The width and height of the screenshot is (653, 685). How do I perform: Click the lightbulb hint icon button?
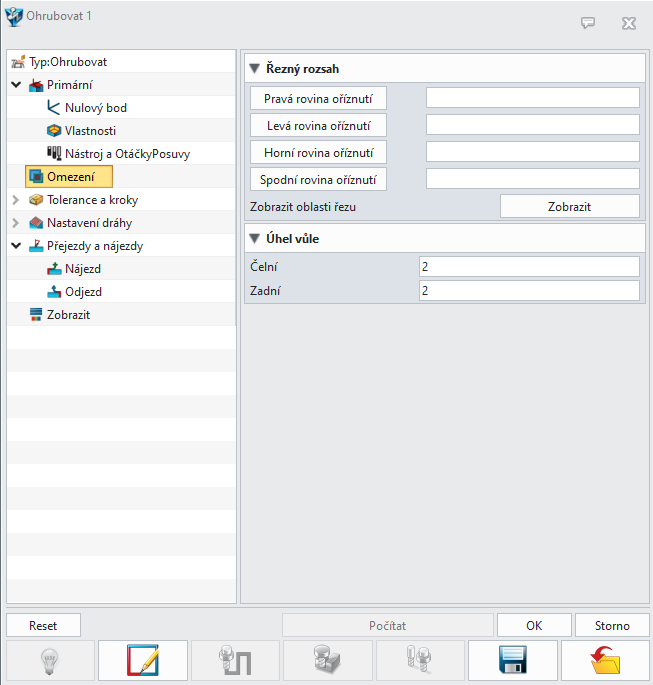click(50, 661)
